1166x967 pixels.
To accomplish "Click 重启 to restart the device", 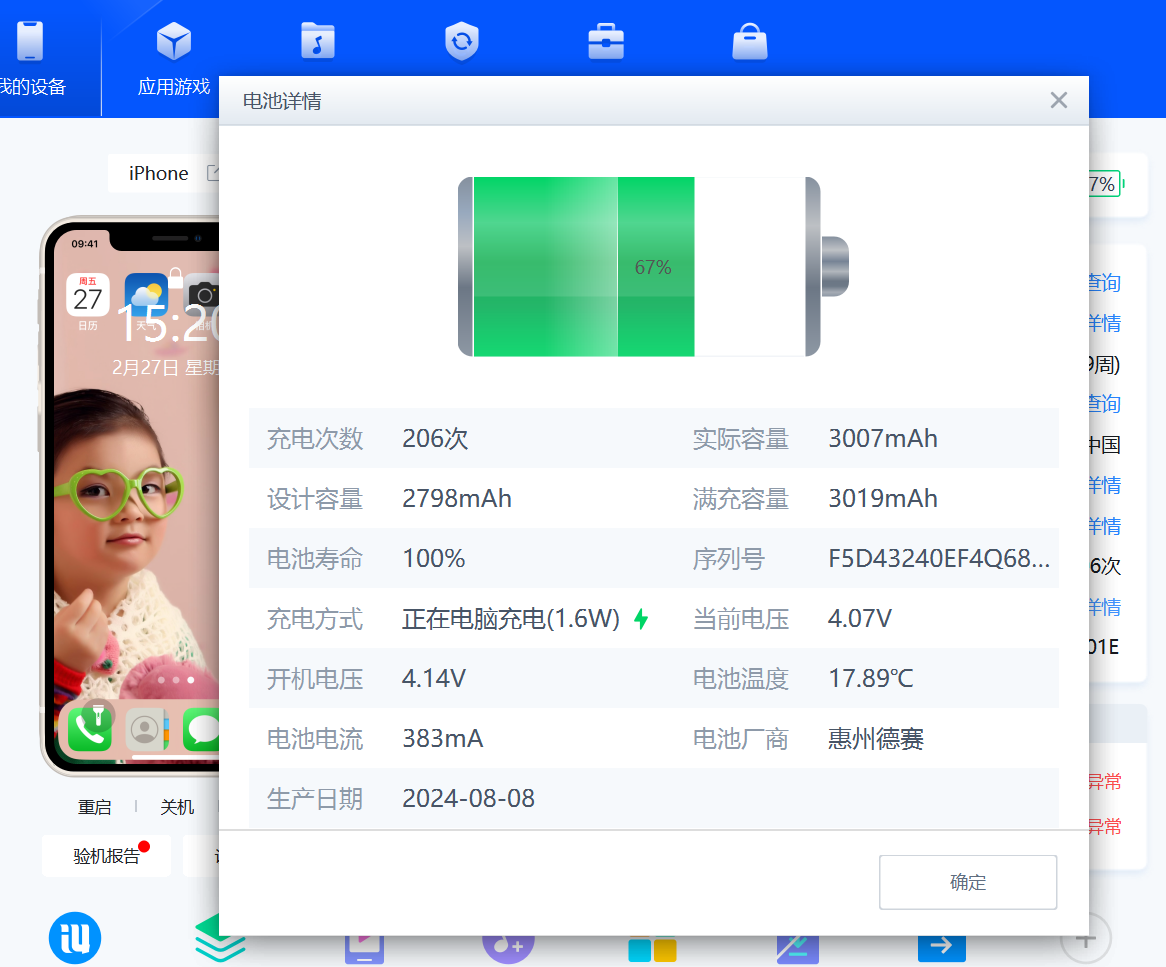I will (95, 807).
